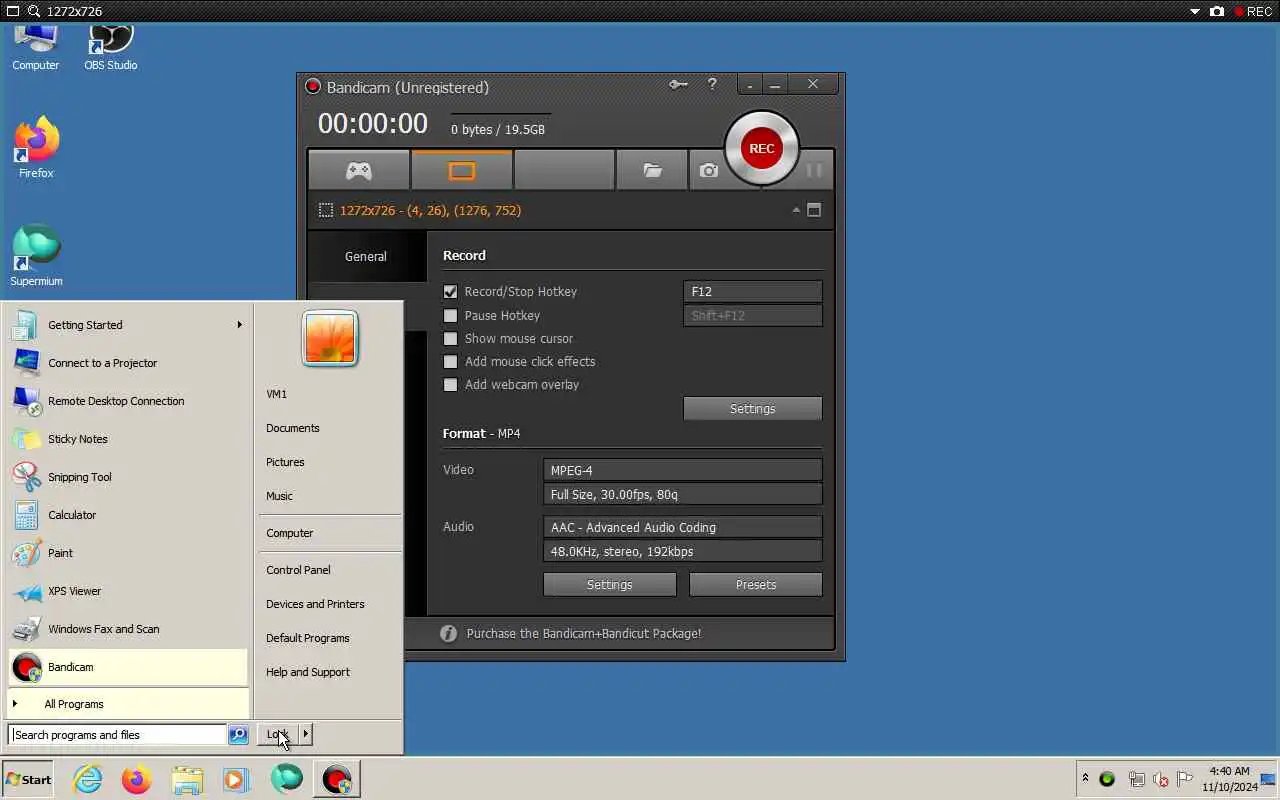Click the F12 hotkey field
1280x800 pixels.
click(x=753, y=292)
